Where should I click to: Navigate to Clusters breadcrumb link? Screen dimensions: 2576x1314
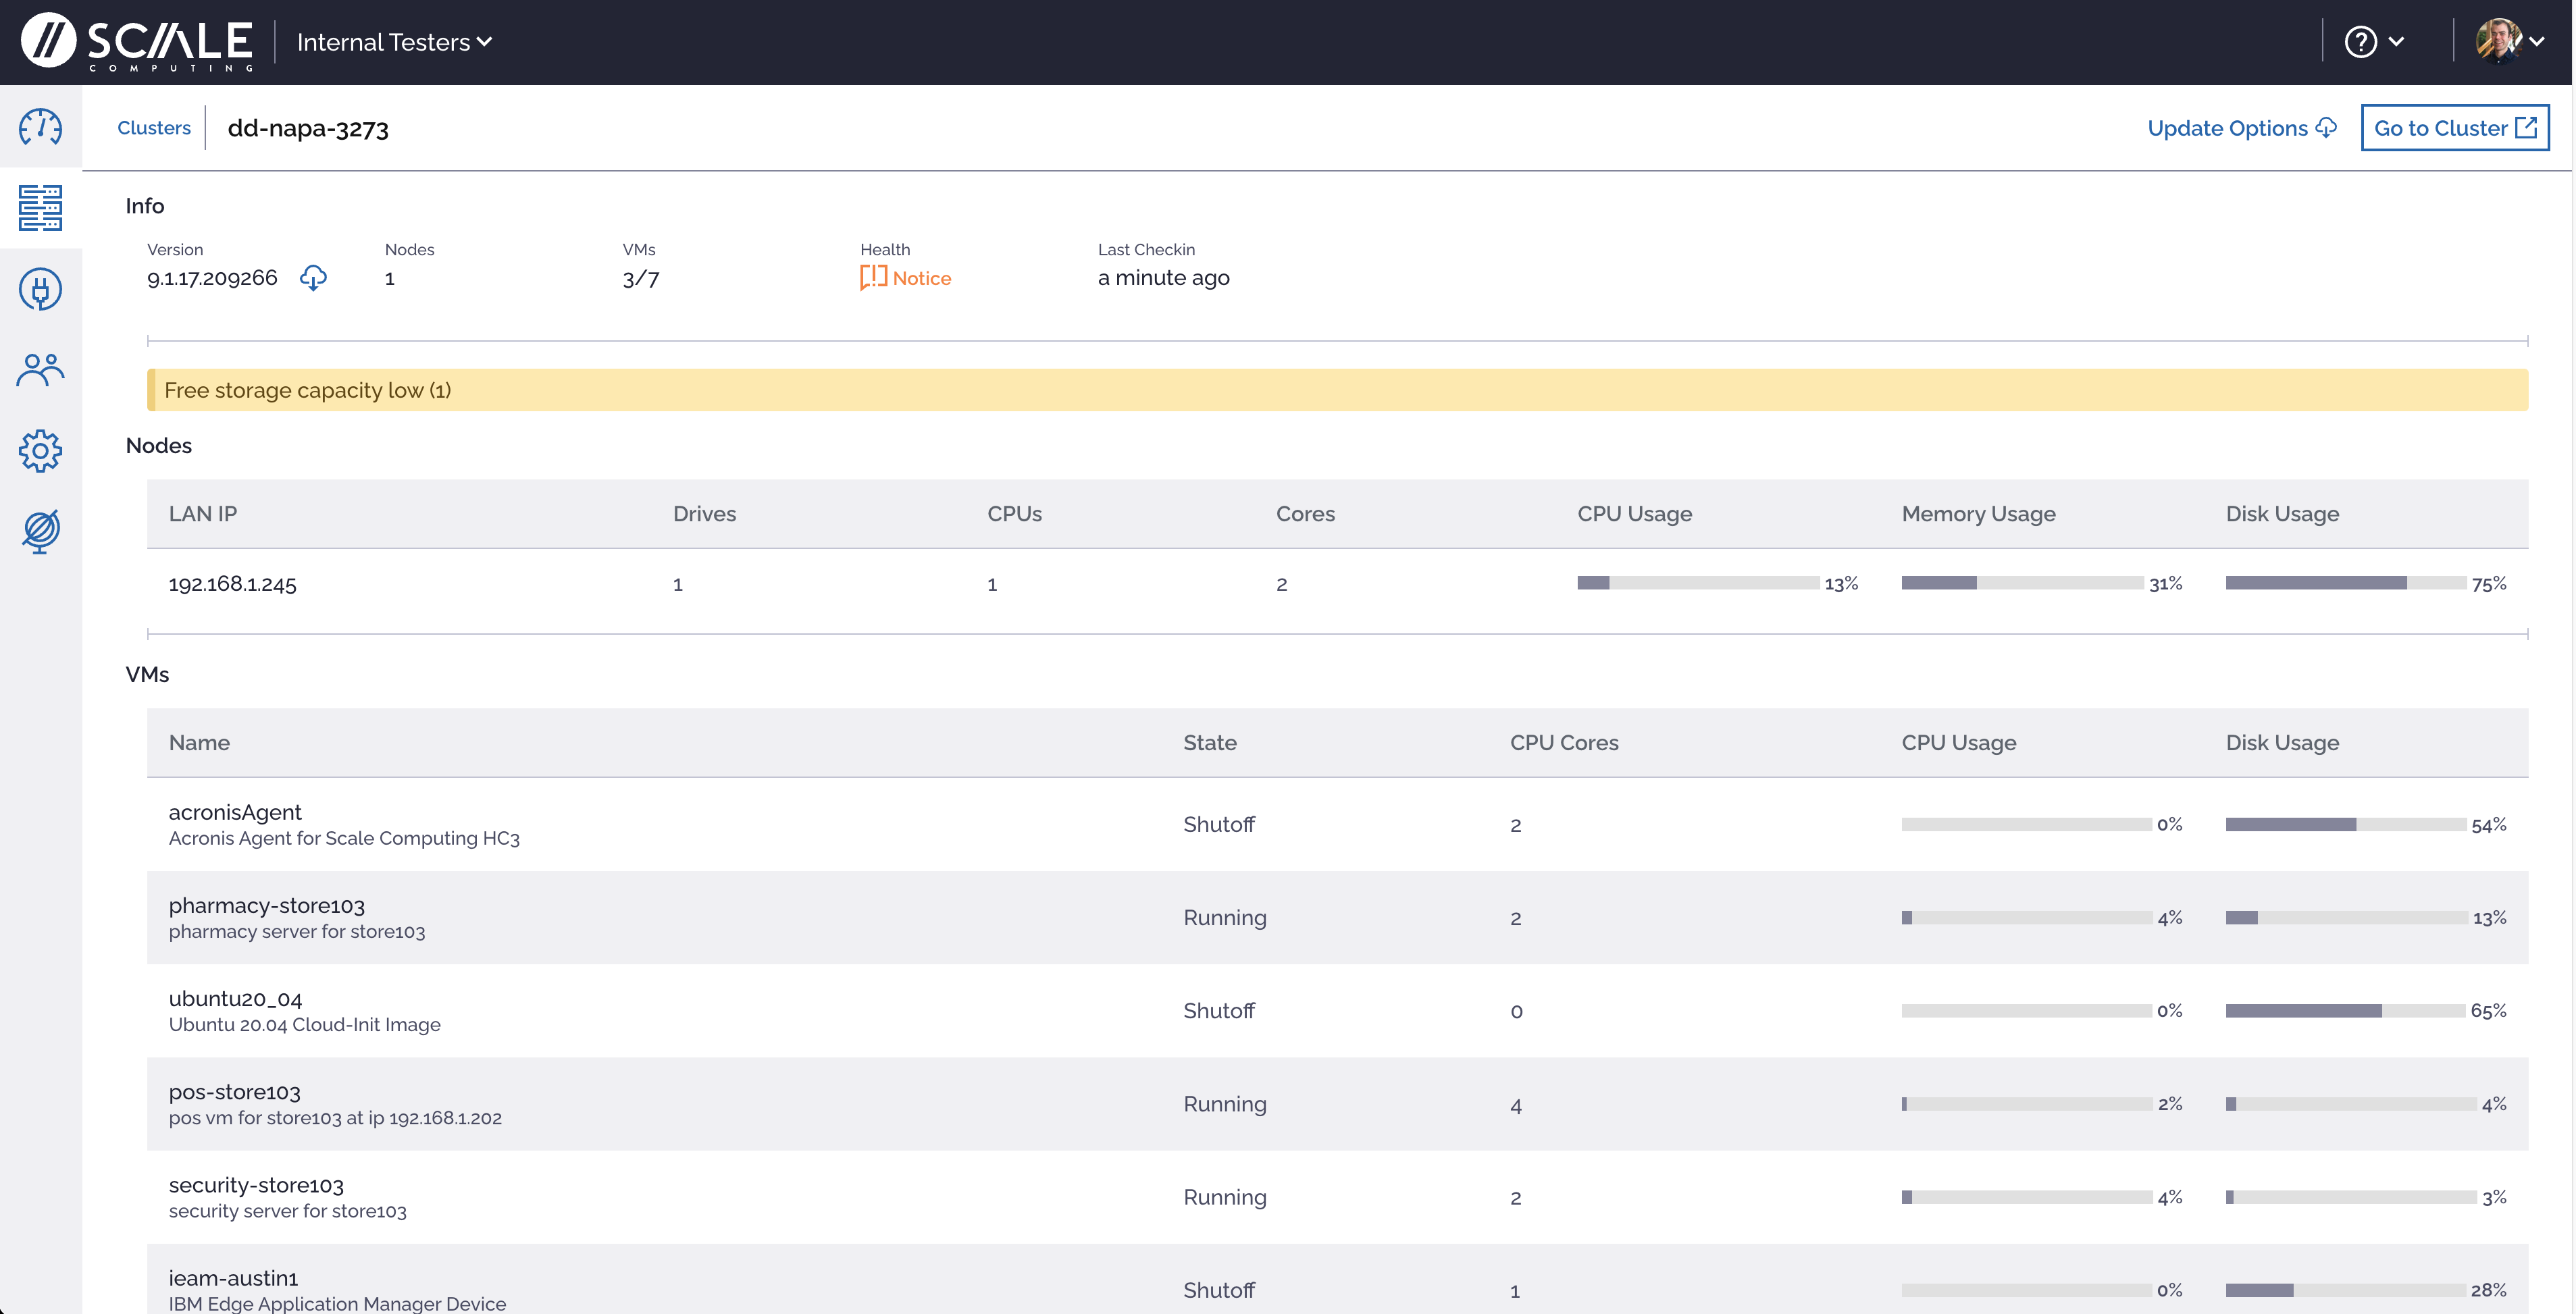pos(154,128)
